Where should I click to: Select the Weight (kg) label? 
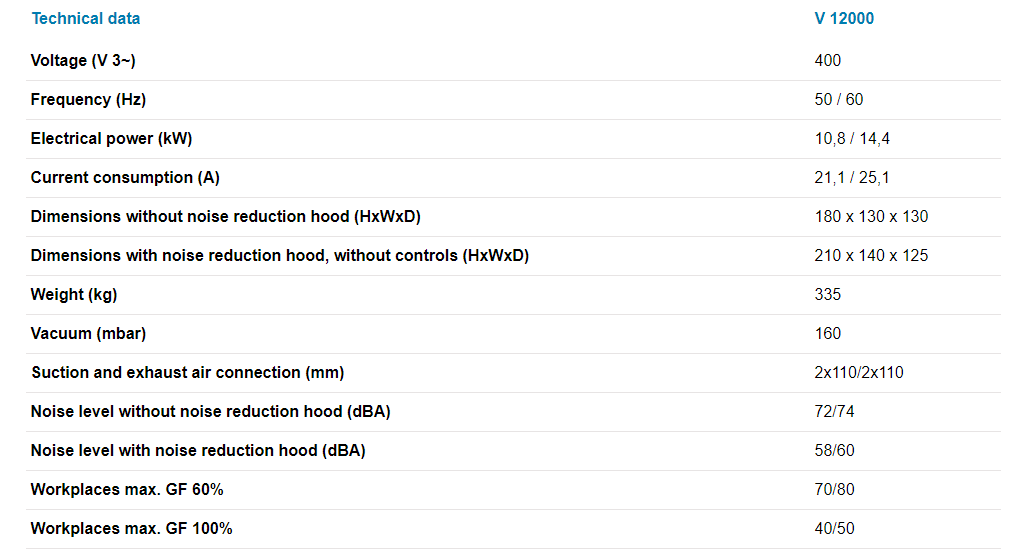(74, 294)
